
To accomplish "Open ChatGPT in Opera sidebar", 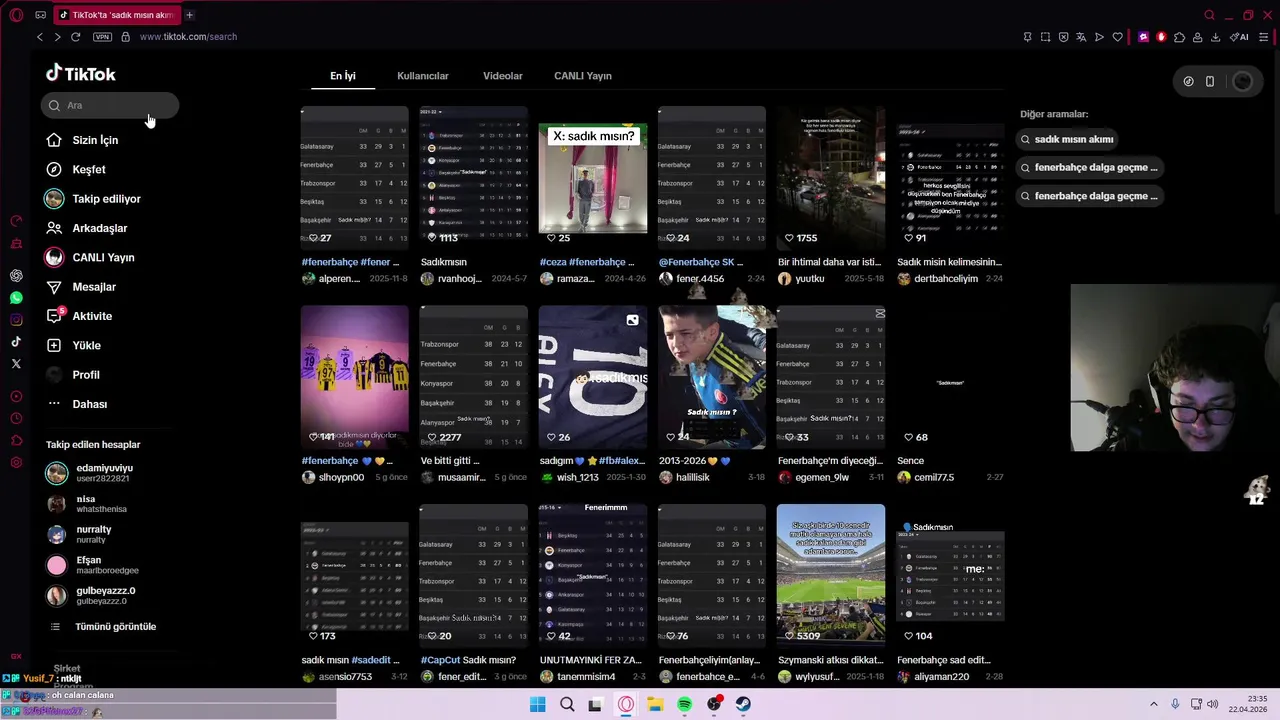I will 16,275.
